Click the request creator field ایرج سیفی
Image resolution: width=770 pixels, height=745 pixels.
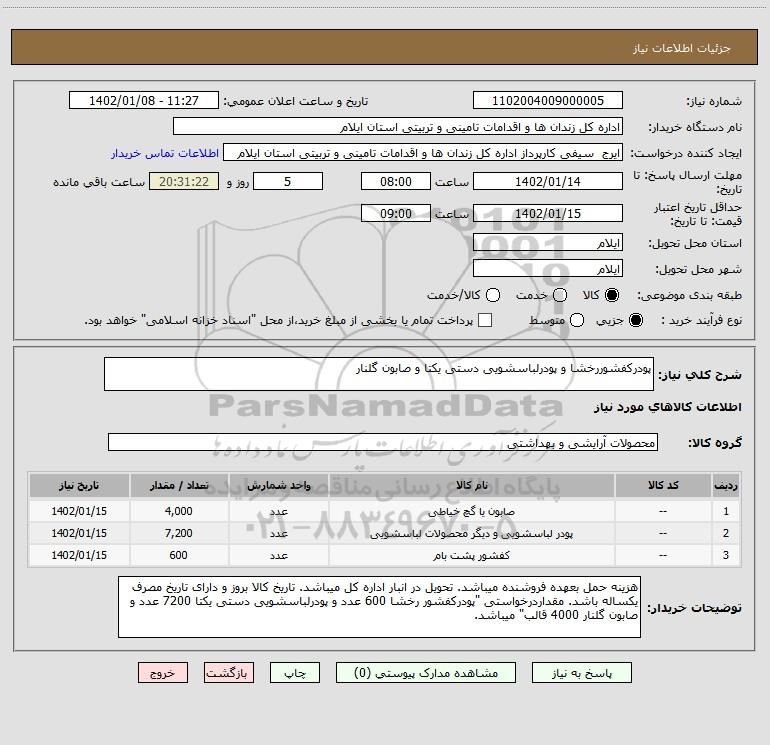[423, 153]
